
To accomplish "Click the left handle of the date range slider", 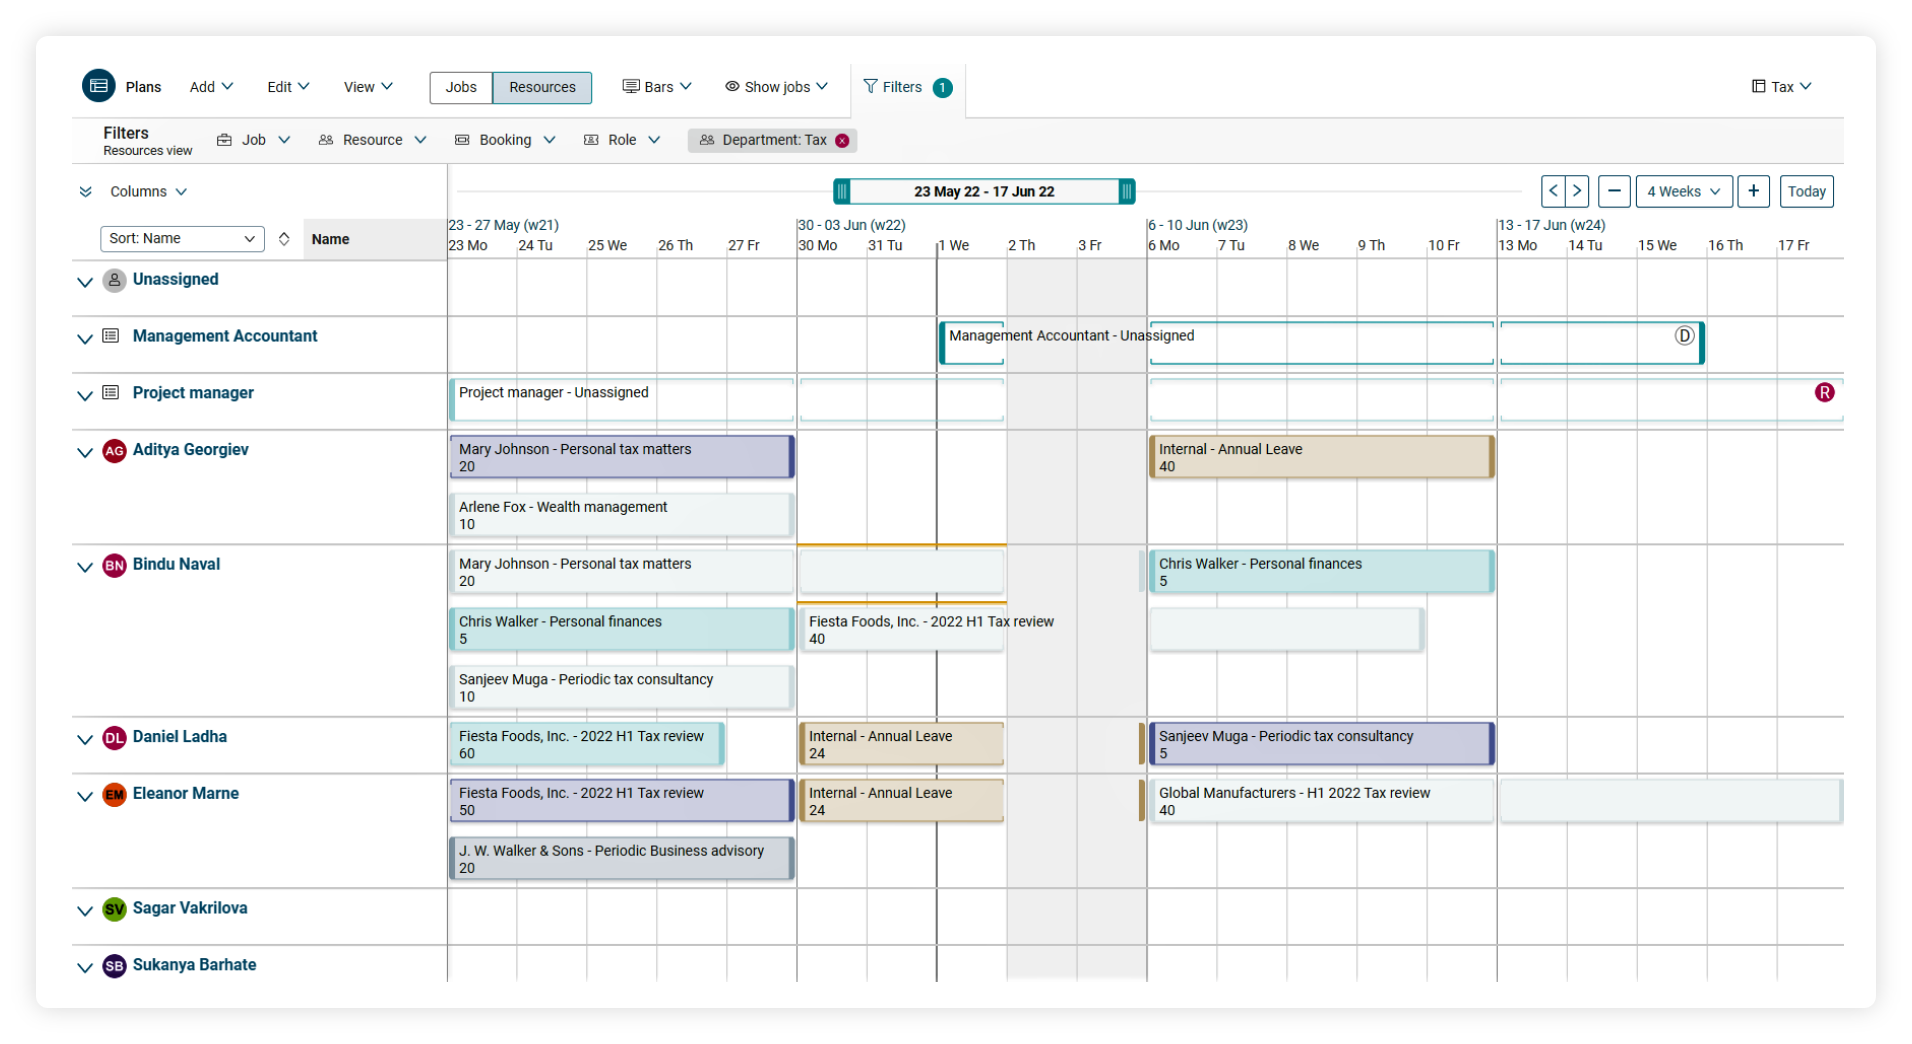I will pyautogui.click(x=843, y=191).
